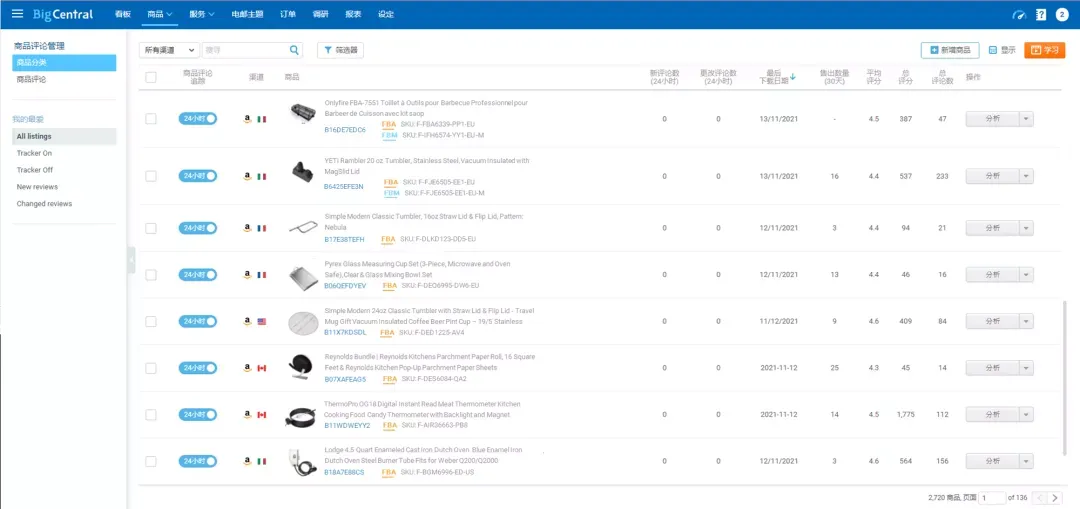Click the BigCentral logo

pyautogui.click(x=63, y=14)
